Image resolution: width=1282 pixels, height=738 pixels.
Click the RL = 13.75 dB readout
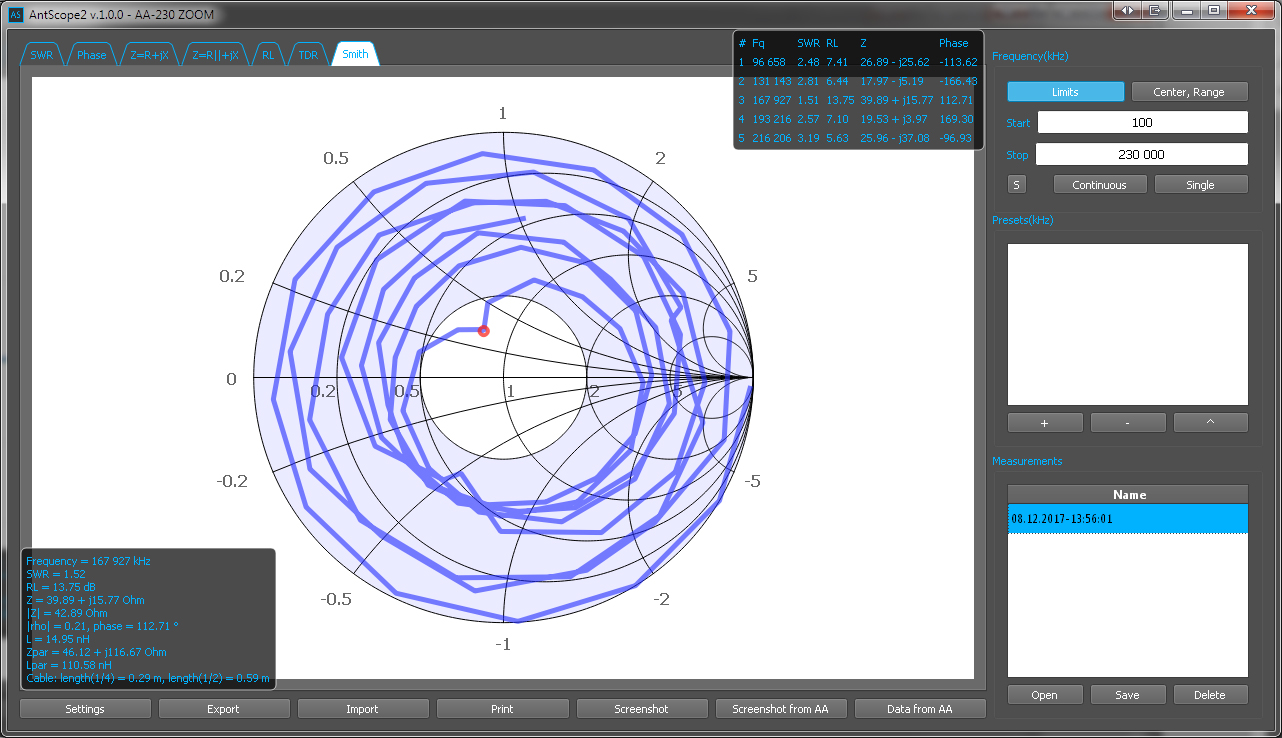61,588
